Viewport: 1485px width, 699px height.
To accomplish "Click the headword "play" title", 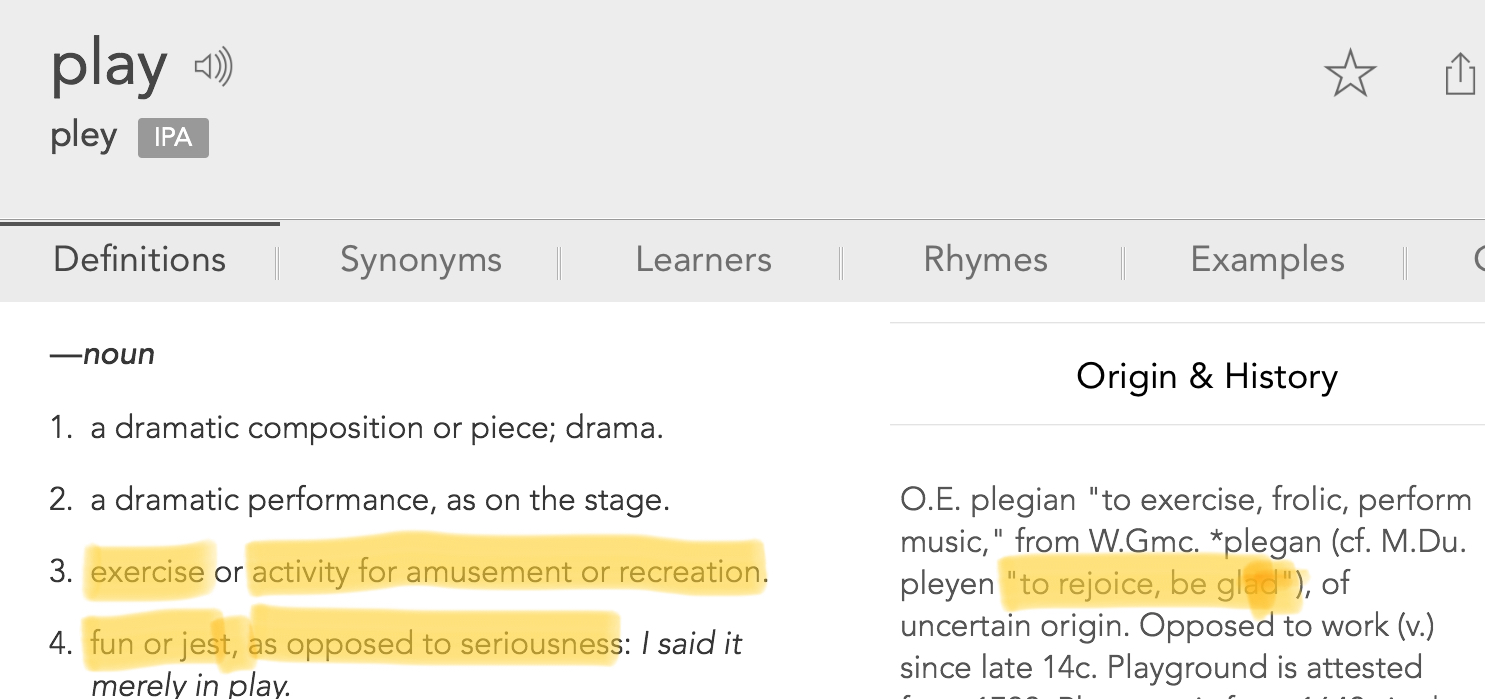I will (x=109, y=66).
